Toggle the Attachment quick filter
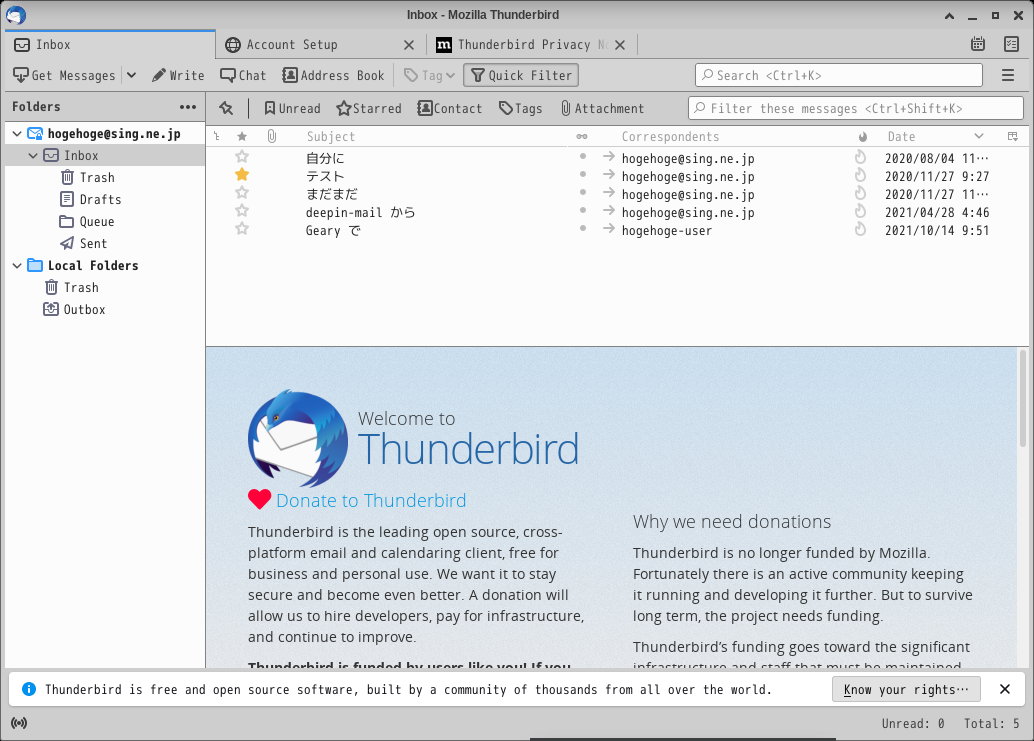 point(602,108)
